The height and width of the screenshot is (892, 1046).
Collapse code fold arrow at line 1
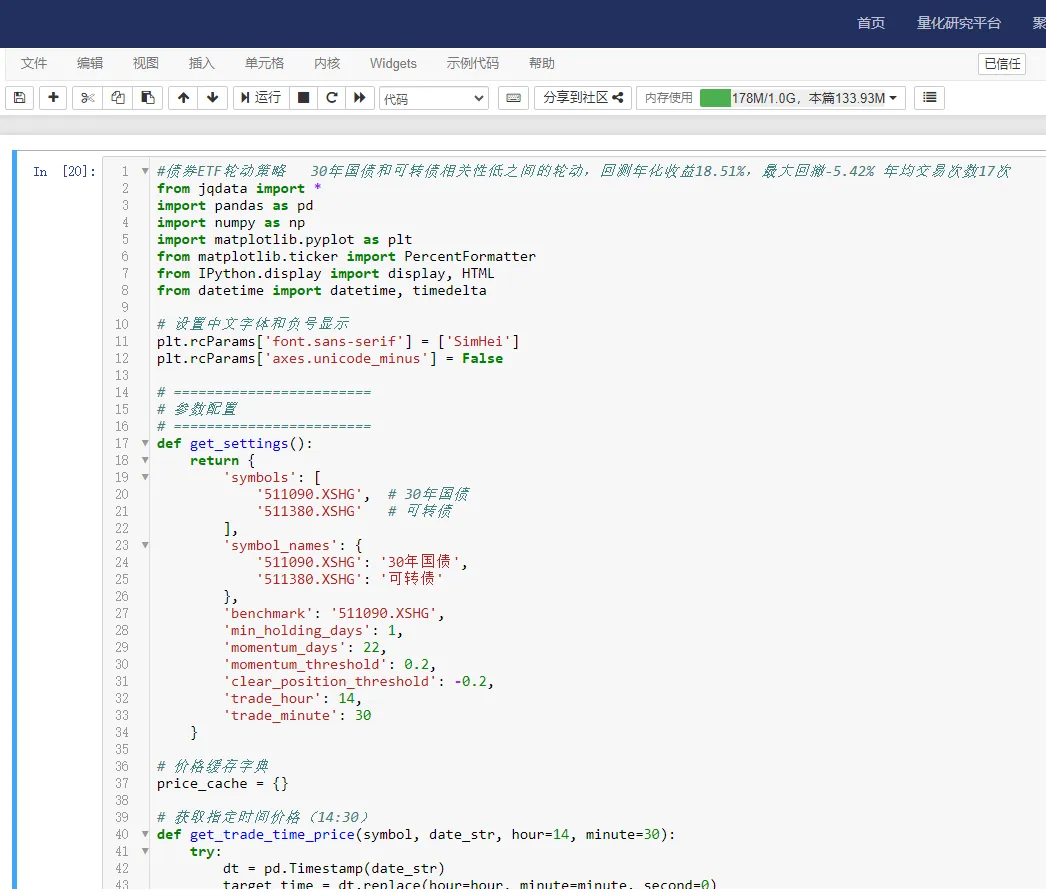(145, 171)
